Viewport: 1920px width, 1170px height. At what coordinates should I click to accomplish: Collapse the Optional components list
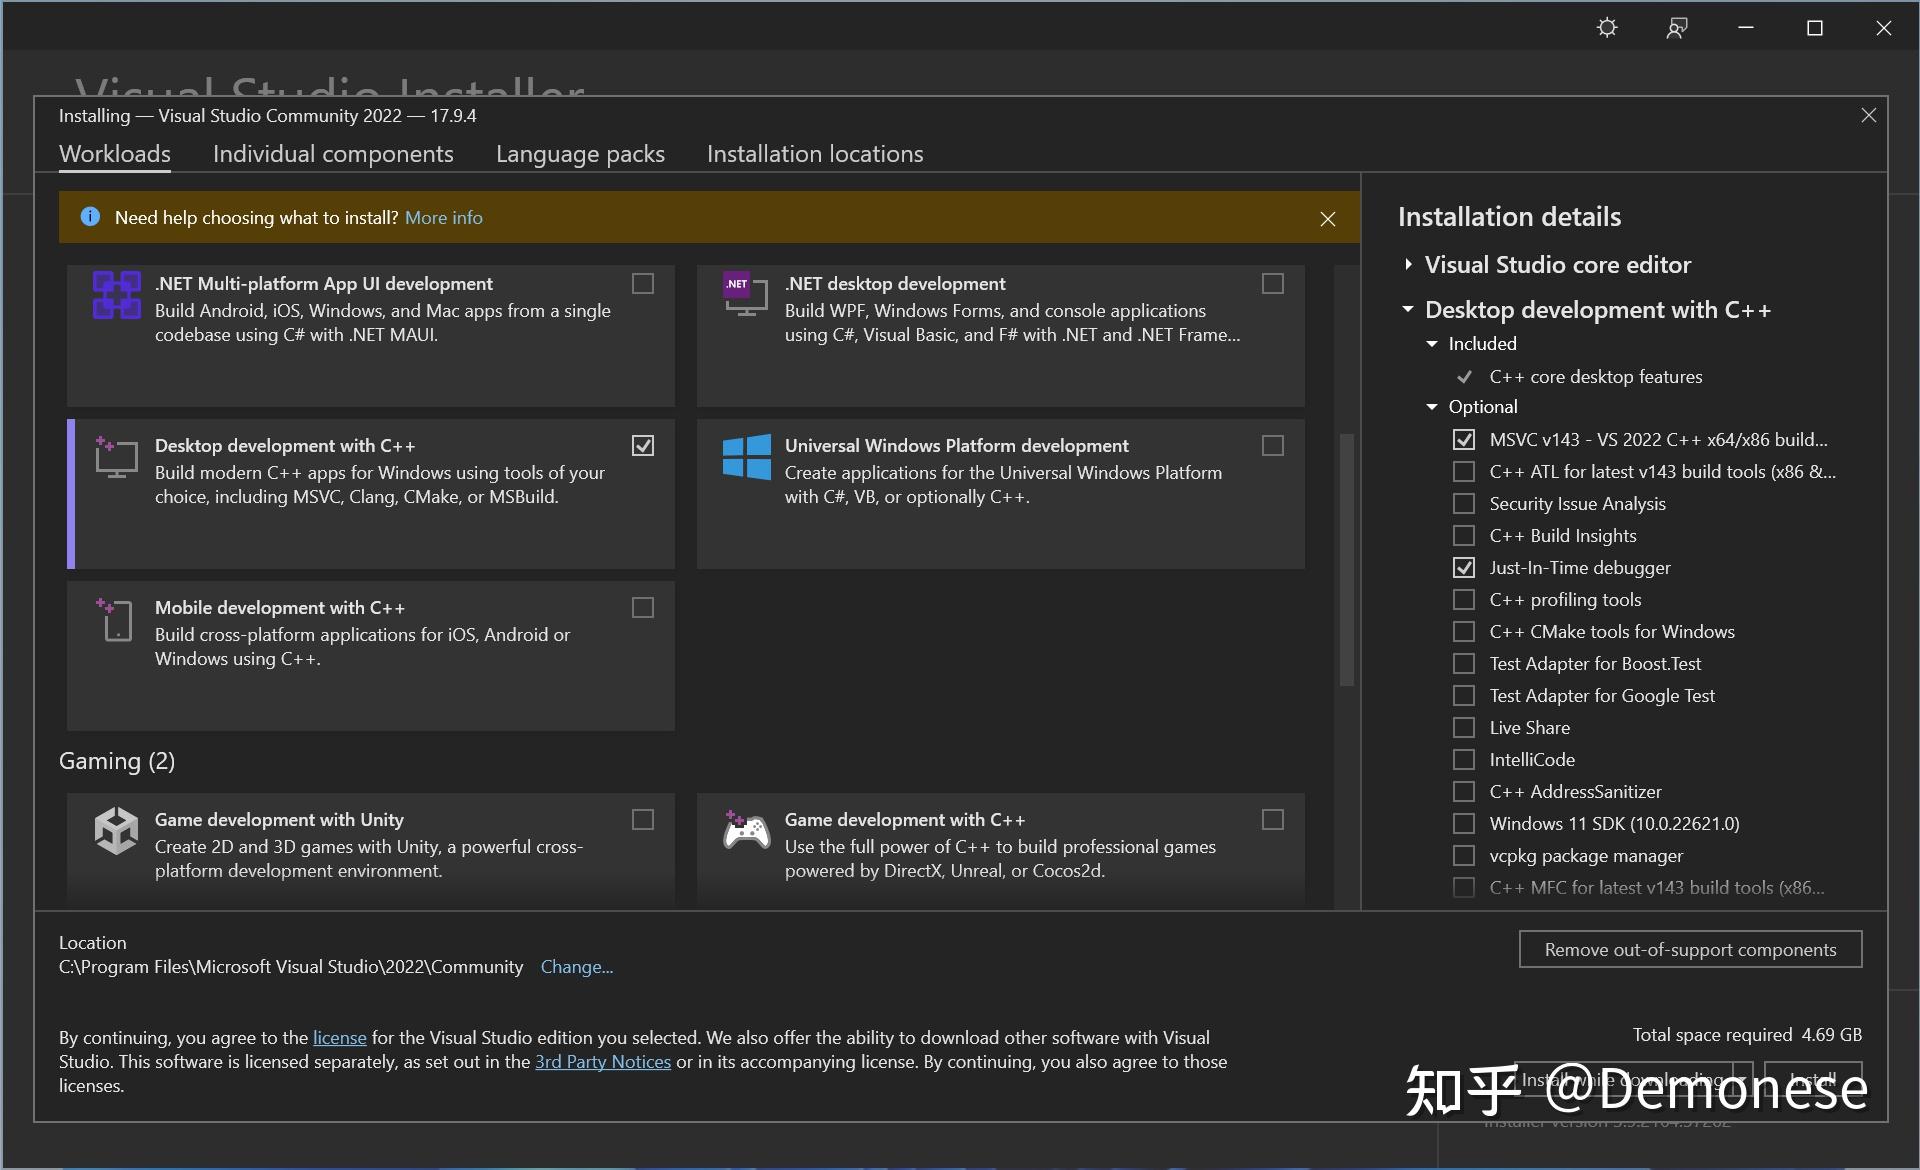(x=1432, y=407)
